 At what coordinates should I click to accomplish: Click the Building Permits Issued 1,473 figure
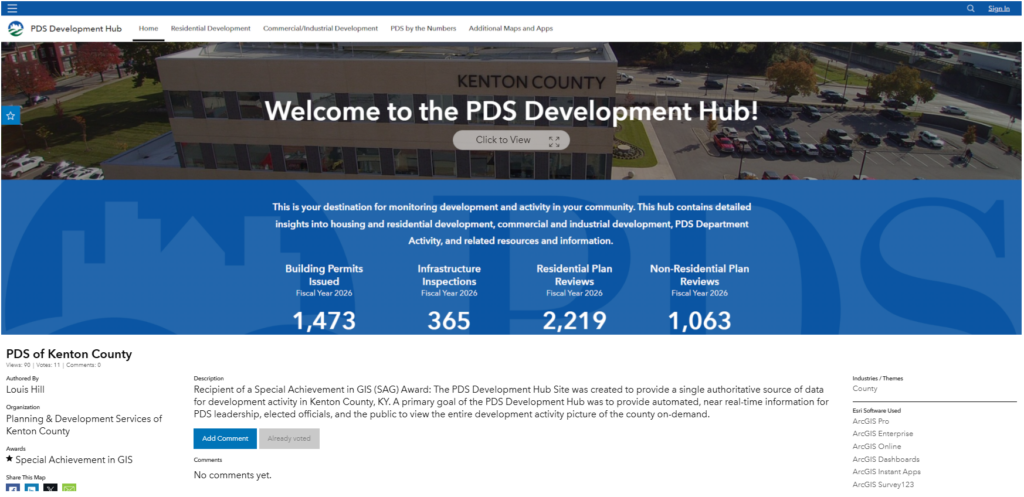pos(324,321)
